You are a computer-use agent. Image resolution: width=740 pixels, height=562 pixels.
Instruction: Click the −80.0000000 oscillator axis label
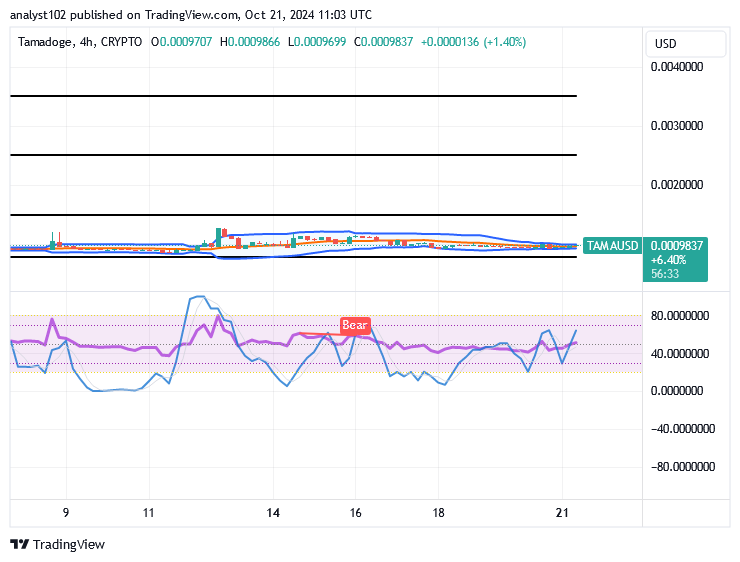[683, 467]
